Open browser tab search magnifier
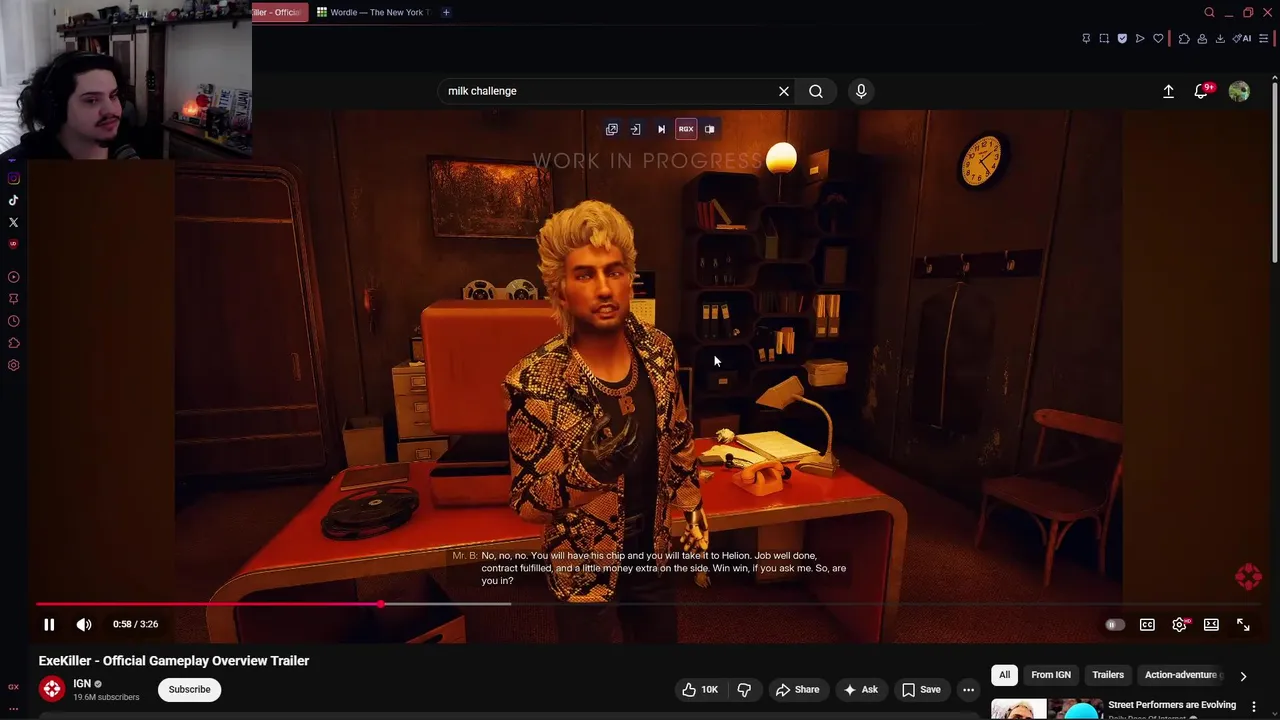Viewport: 1280px width, 720px height. (x=1209, y=12)
